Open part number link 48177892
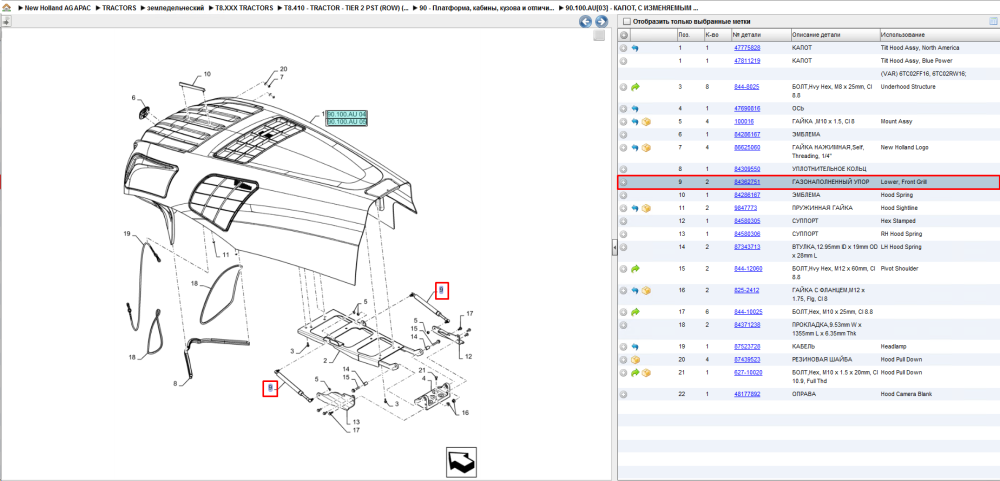This screenshot has width=1000, height=481. tap(747, 394)
